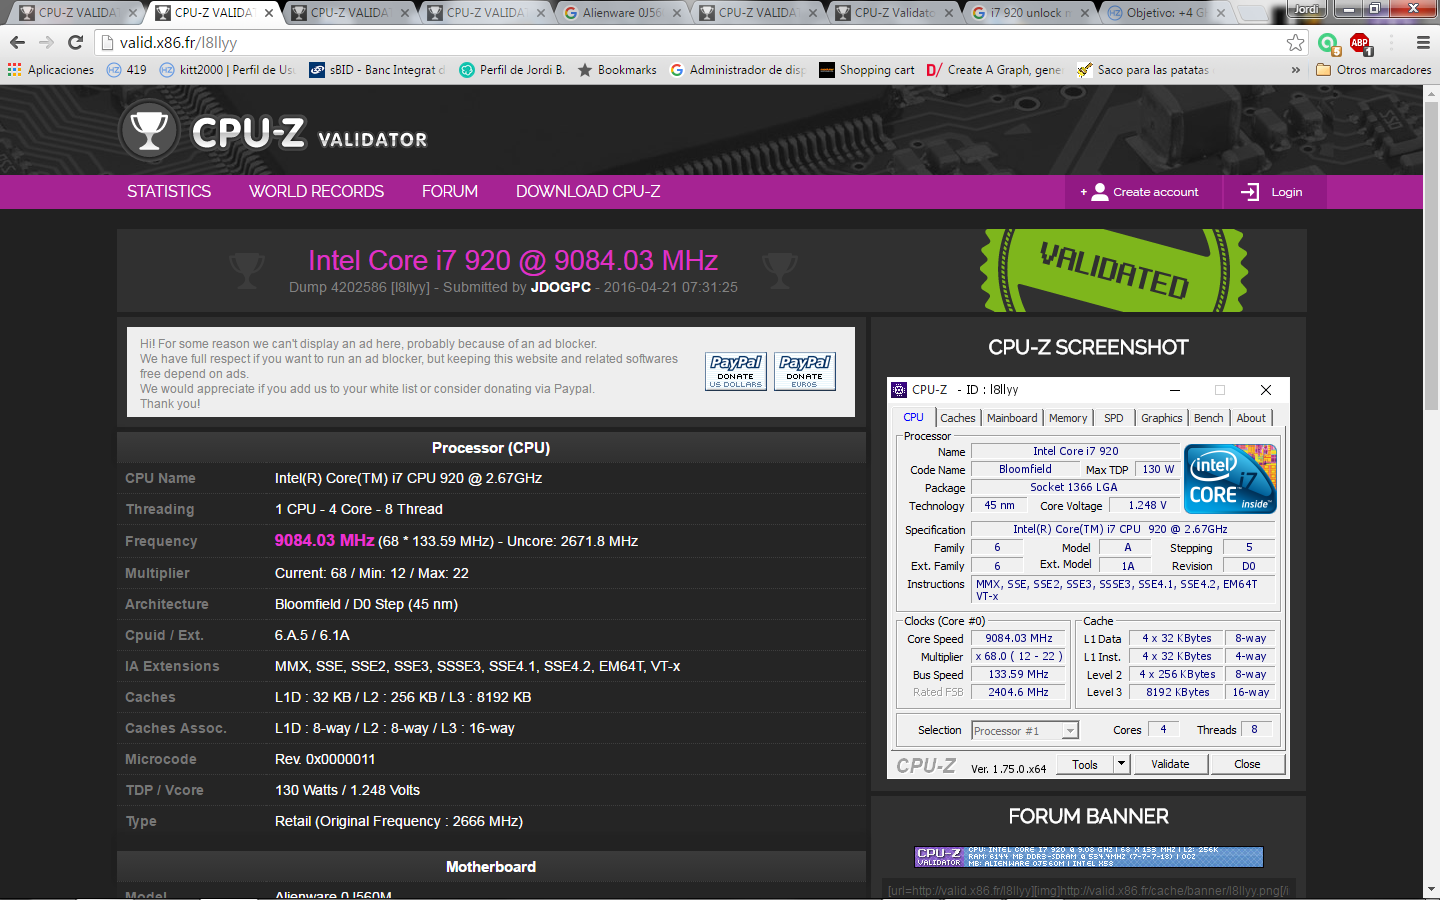The image size is (1440, 900).
Task: Click the Tools button in CPU-Z
Action: click(x=1085, y=764)
